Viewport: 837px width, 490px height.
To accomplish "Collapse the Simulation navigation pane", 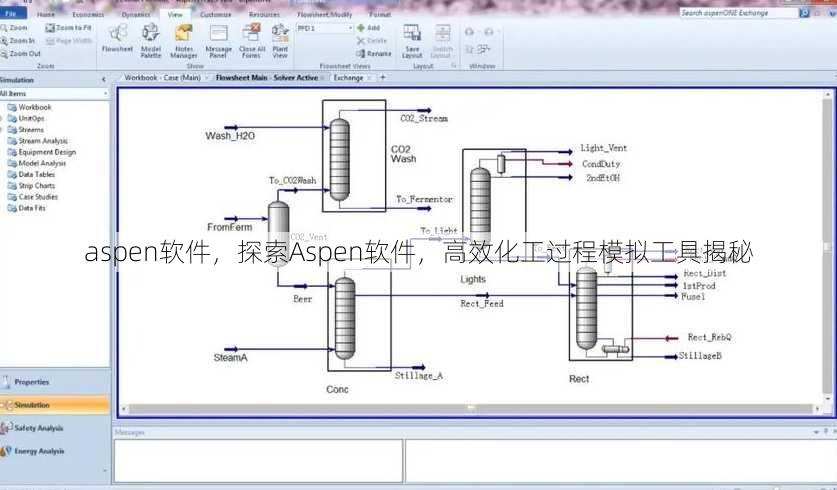I will pos(104,80).
